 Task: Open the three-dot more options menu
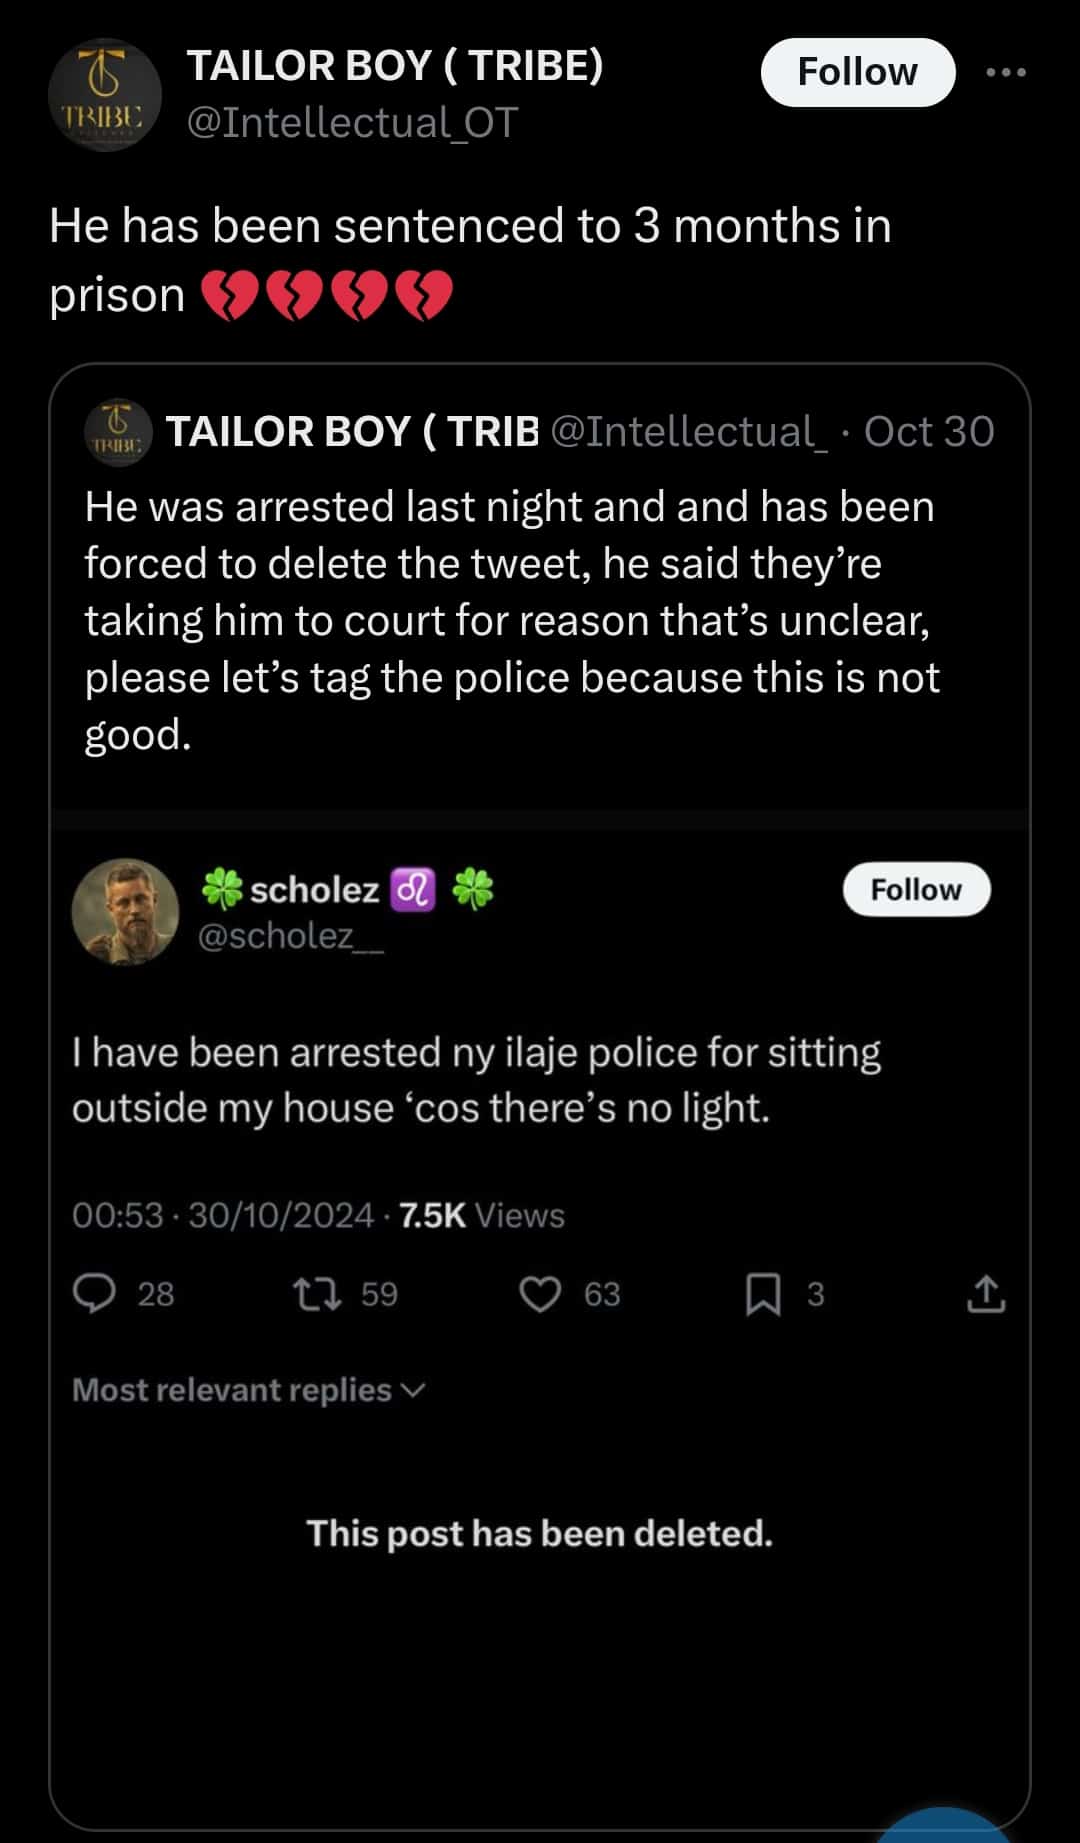(x=1005, y=72)
